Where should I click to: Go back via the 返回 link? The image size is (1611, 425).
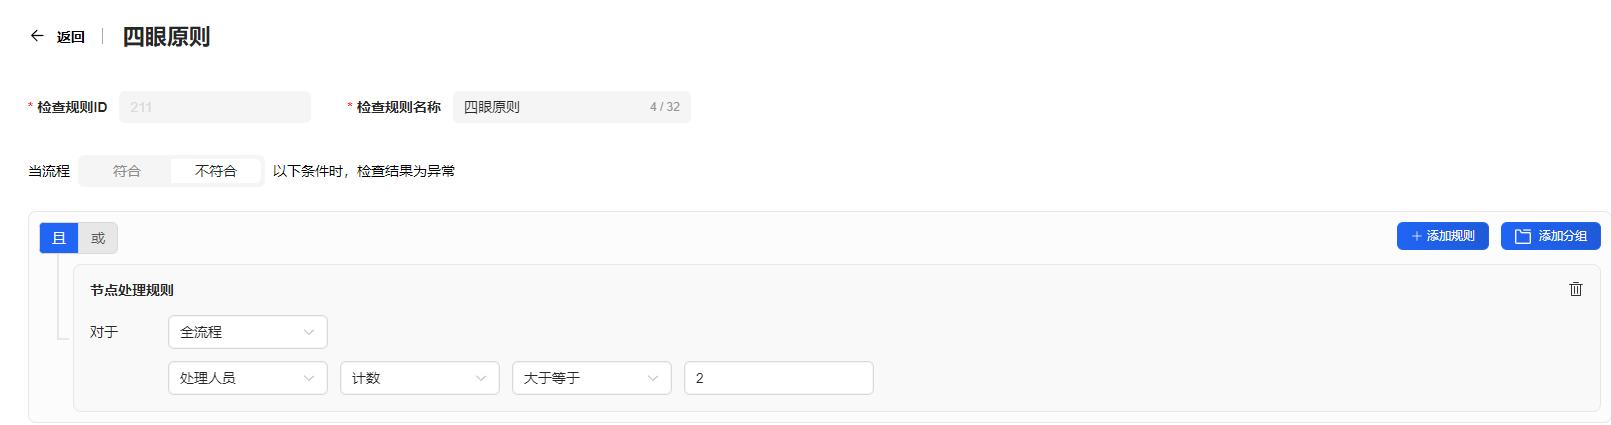point(71,37)
